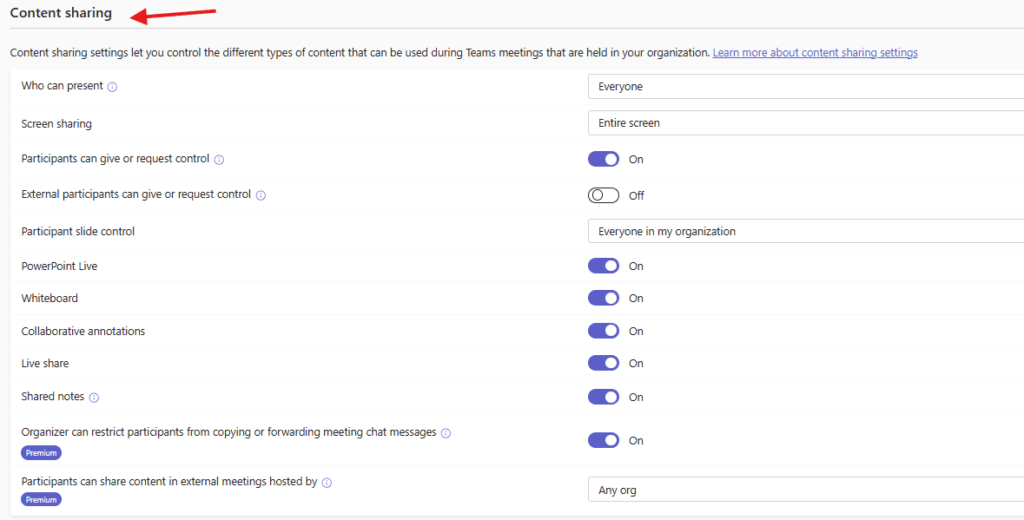
Task: Disable Participants can give or request control
Action: 604,159
